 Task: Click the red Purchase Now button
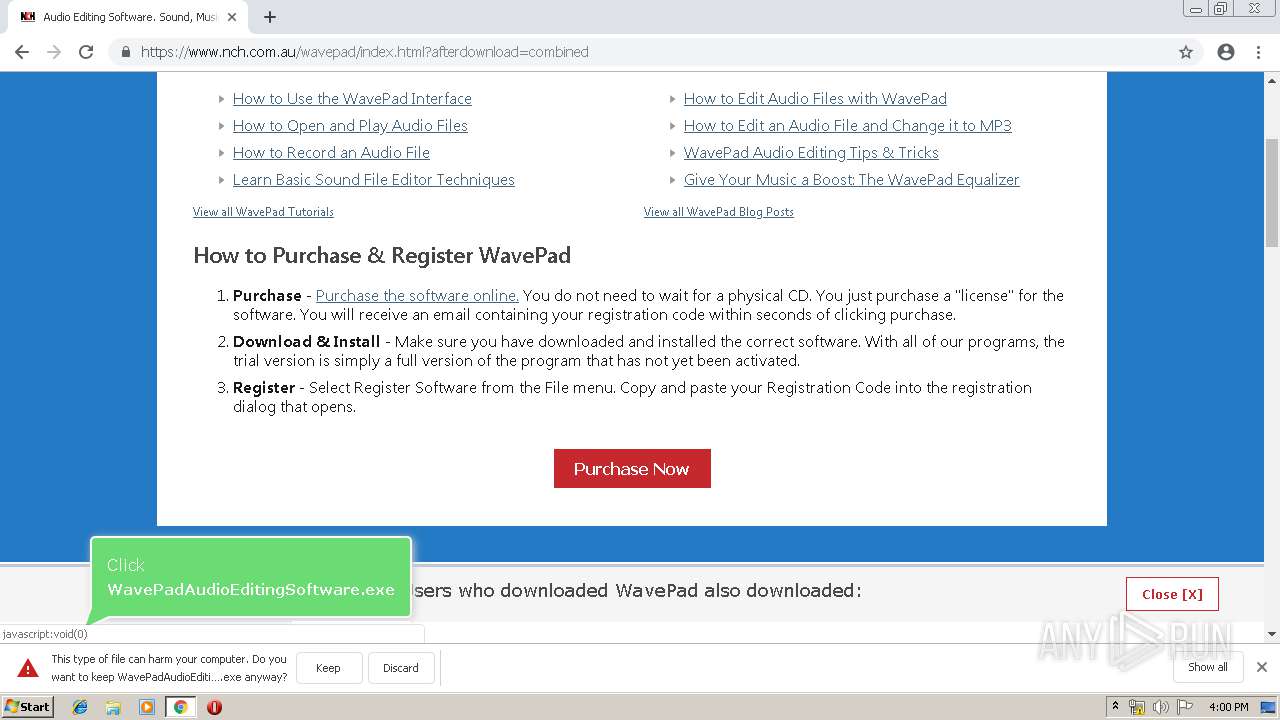point(632,469)
